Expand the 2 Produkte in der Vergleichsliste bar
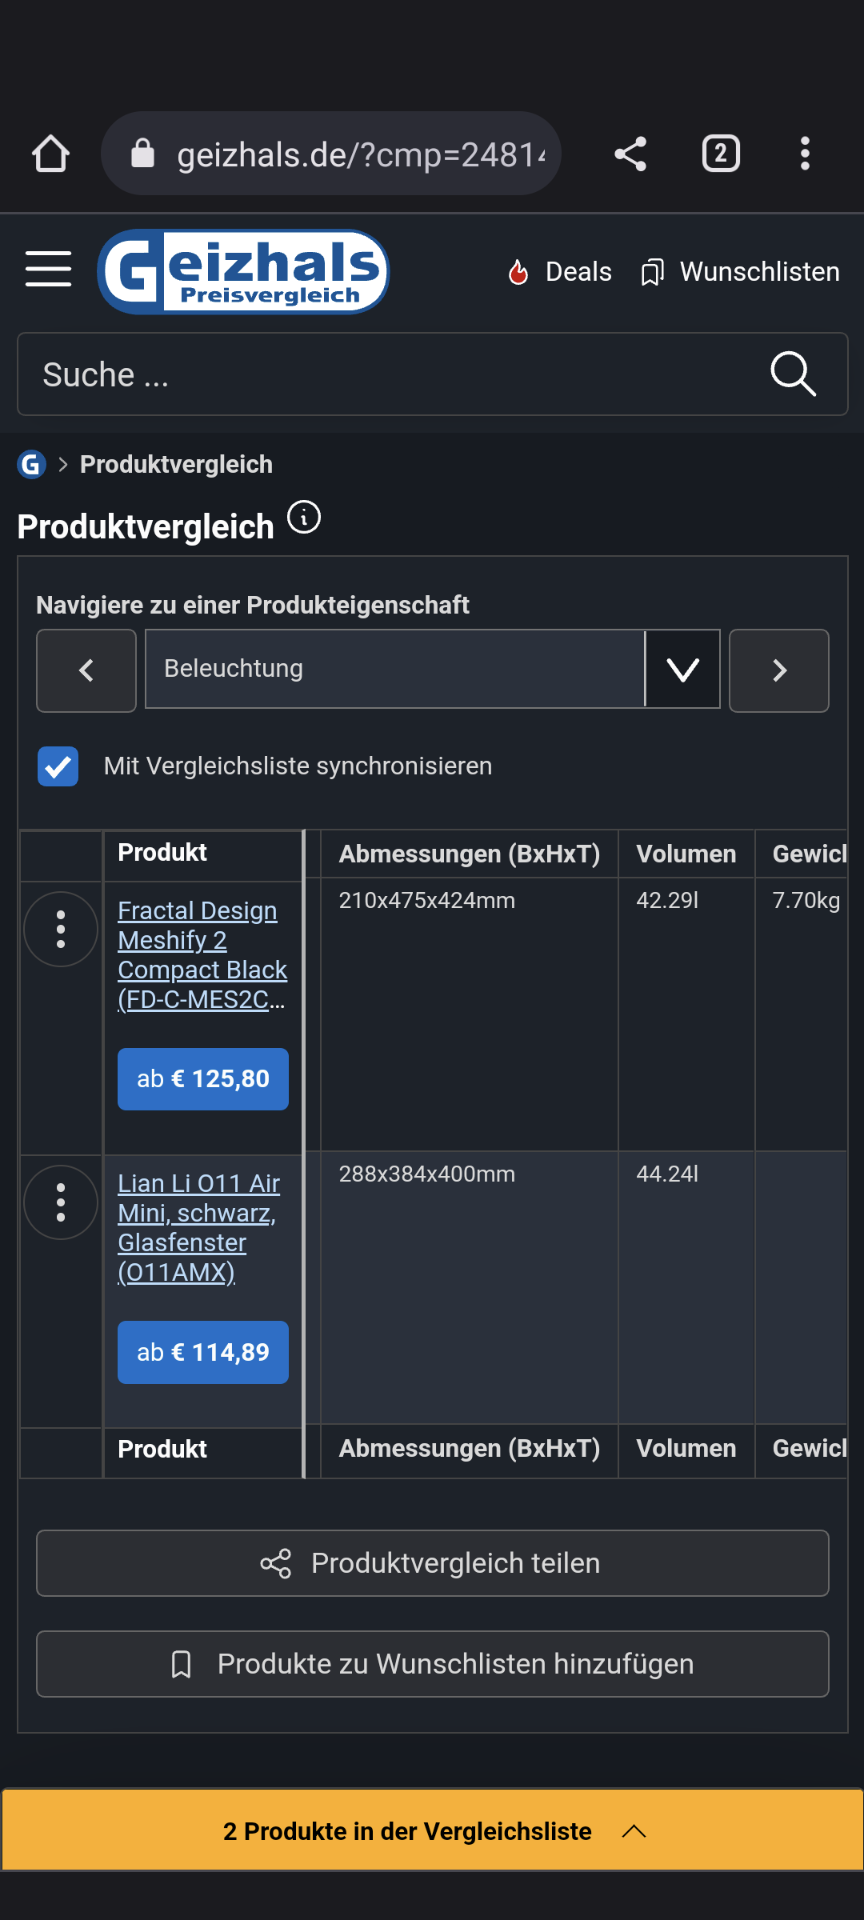The image size is (864, 1920). (x=433, y=1831)
